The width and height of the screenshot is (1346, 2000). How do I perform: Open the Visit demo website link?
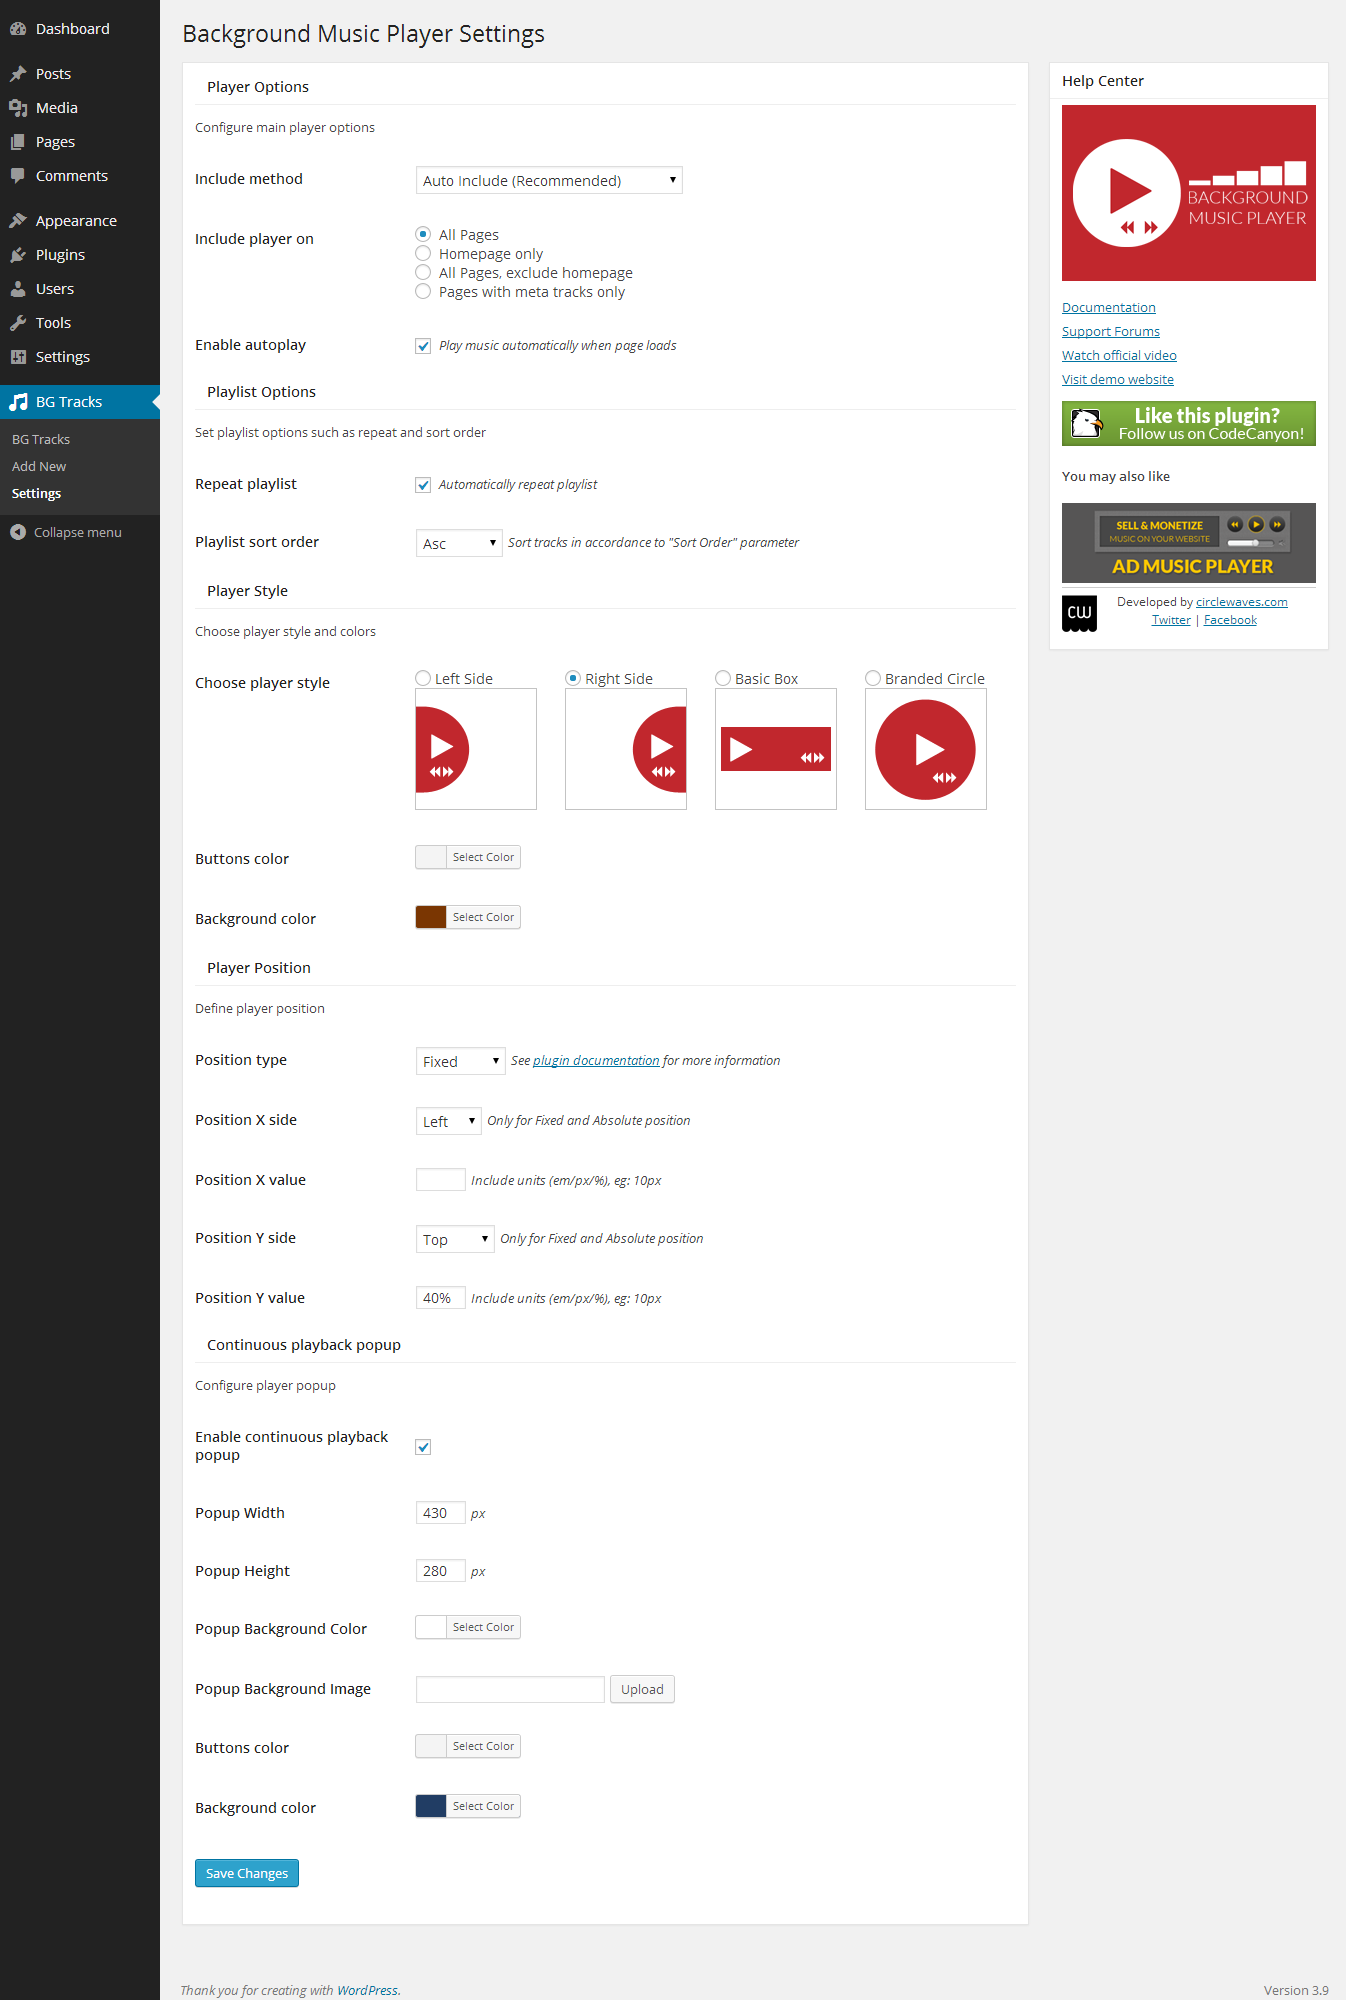pyautogui.click(x=1118, y=380)
